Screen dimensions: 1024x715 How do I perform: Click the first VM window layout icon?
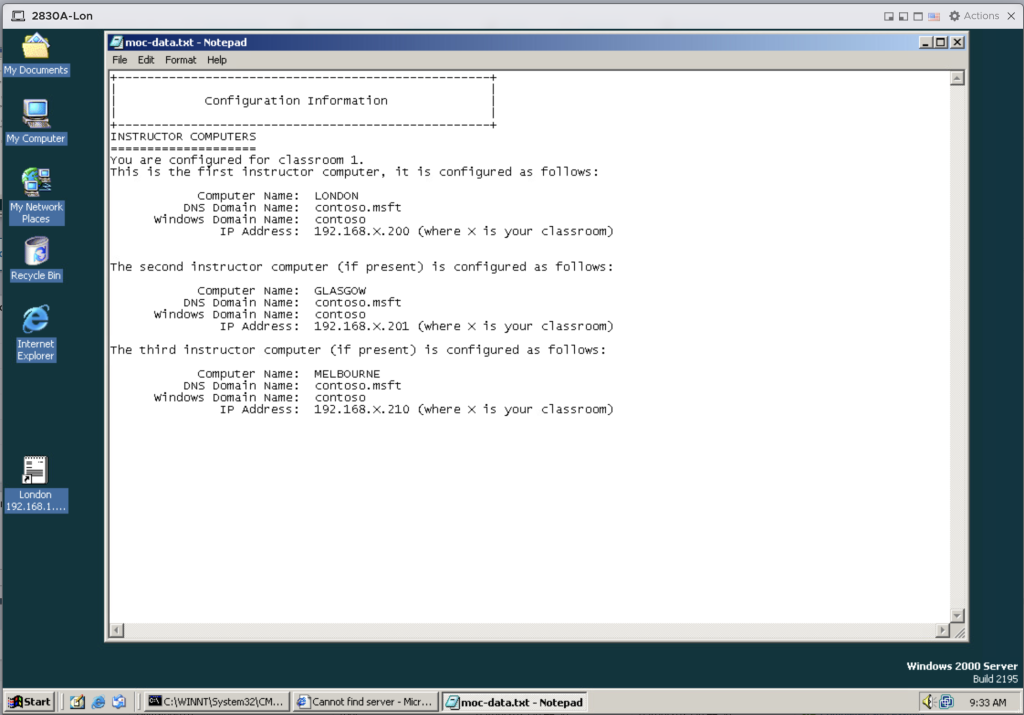[889, 16]
